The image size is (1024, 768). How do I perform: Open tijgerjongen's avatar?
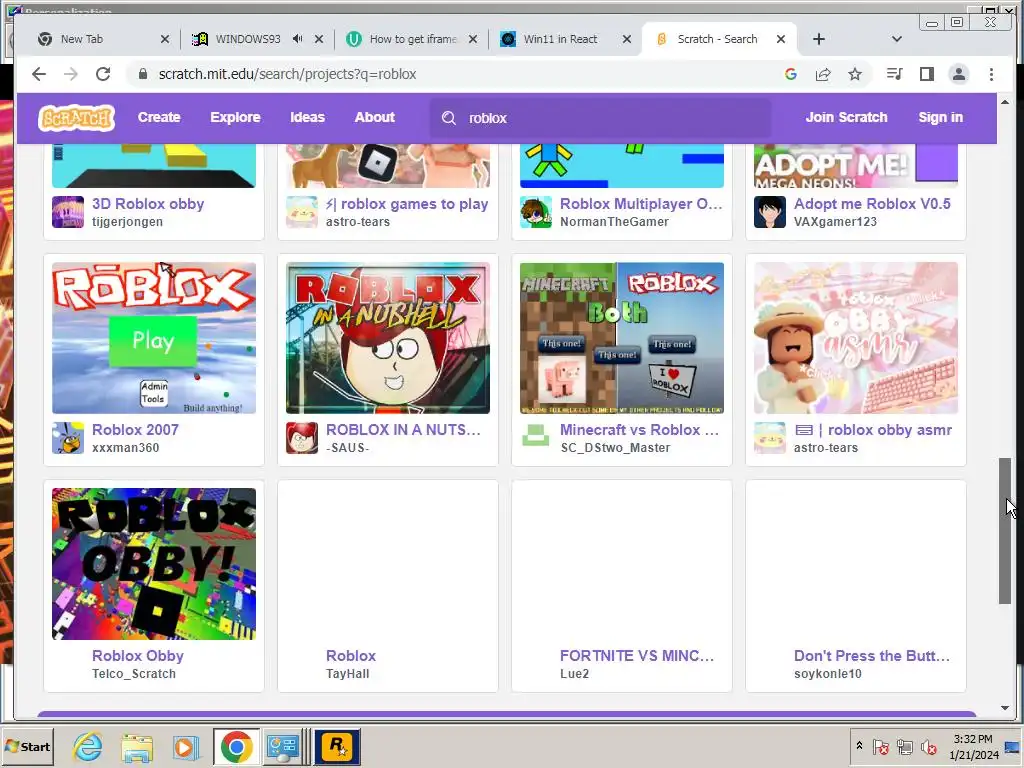[x=68, y=212]
